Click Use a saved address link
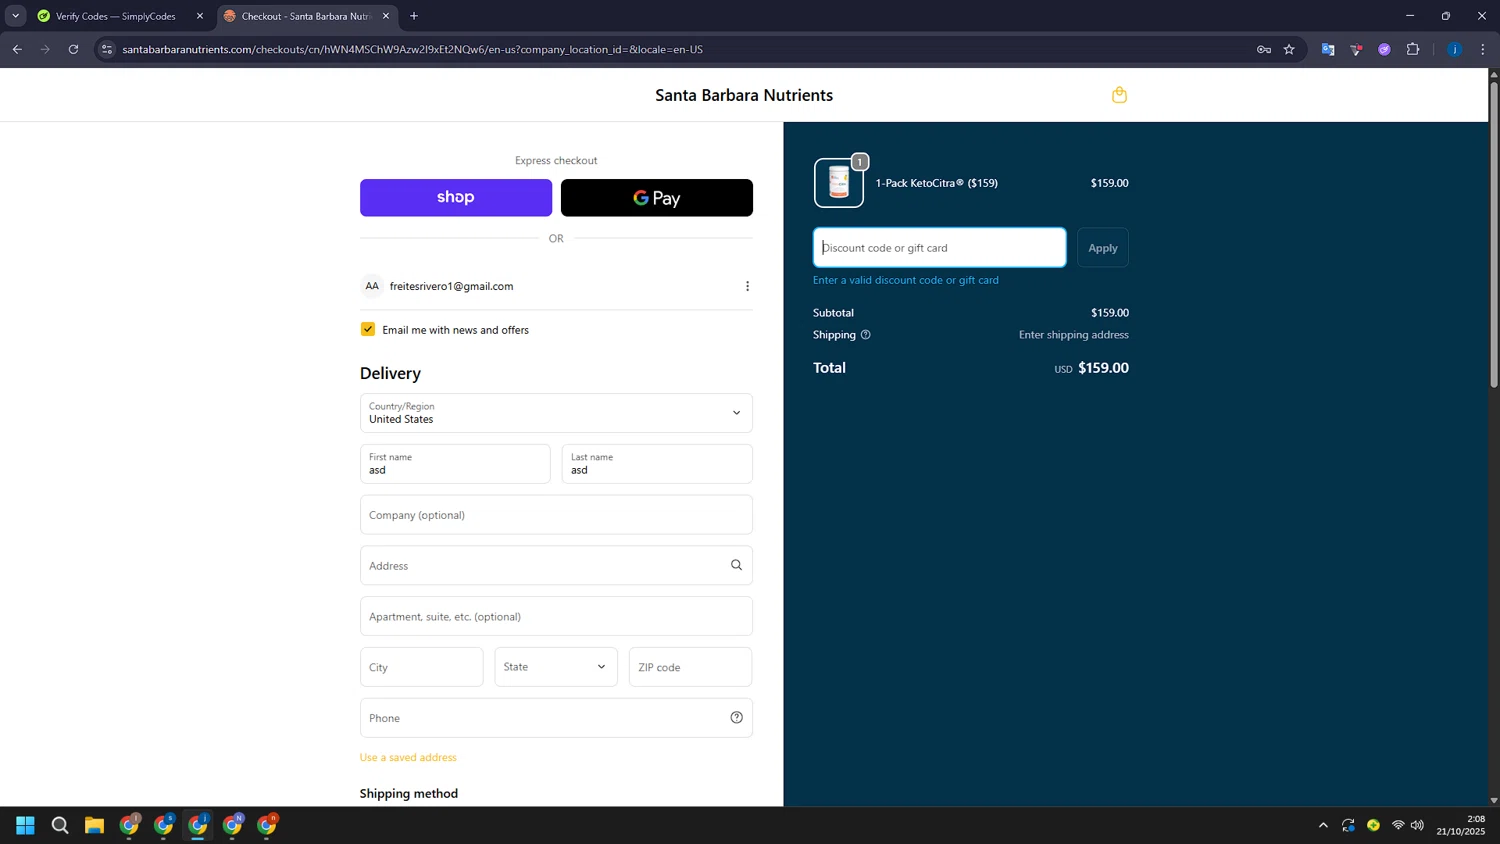Image resolution: width=1500 pixels, height=844 pixels. 408,757
